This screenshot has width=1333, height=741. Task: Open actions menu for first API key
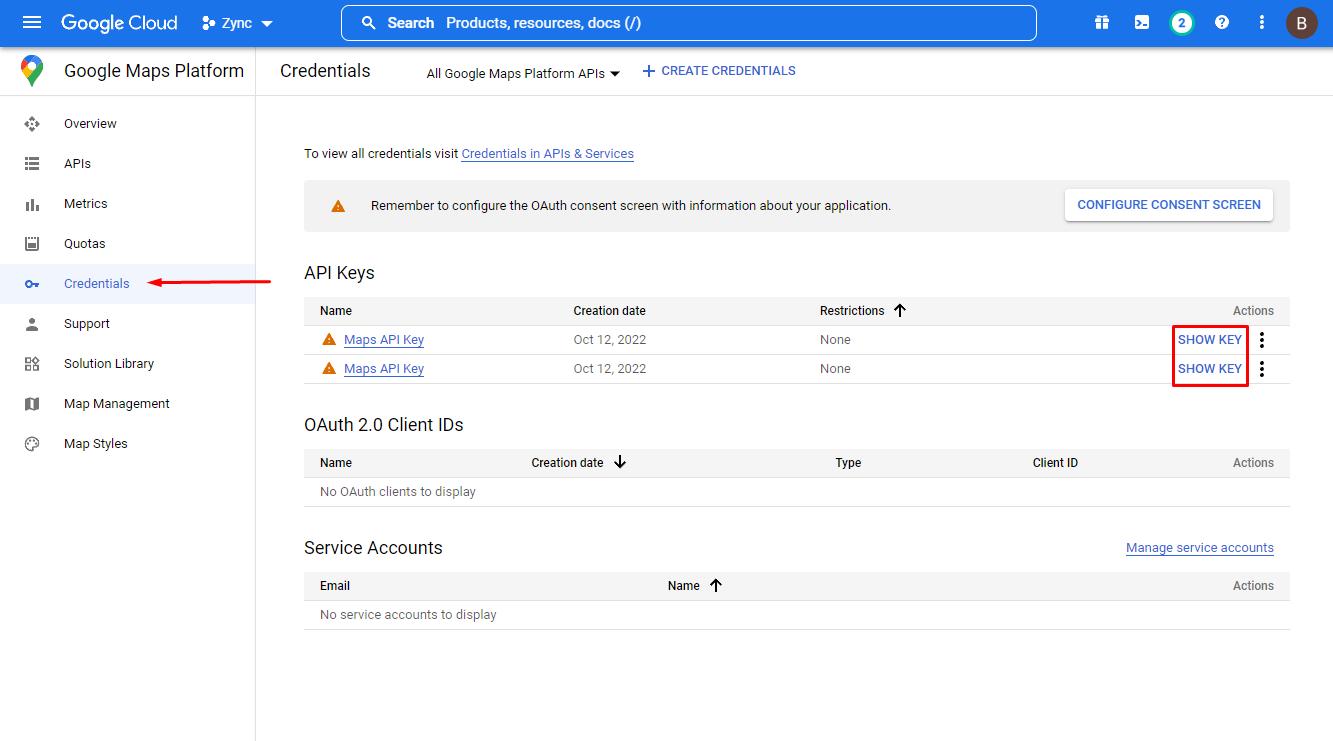(x=1262, y=340)
